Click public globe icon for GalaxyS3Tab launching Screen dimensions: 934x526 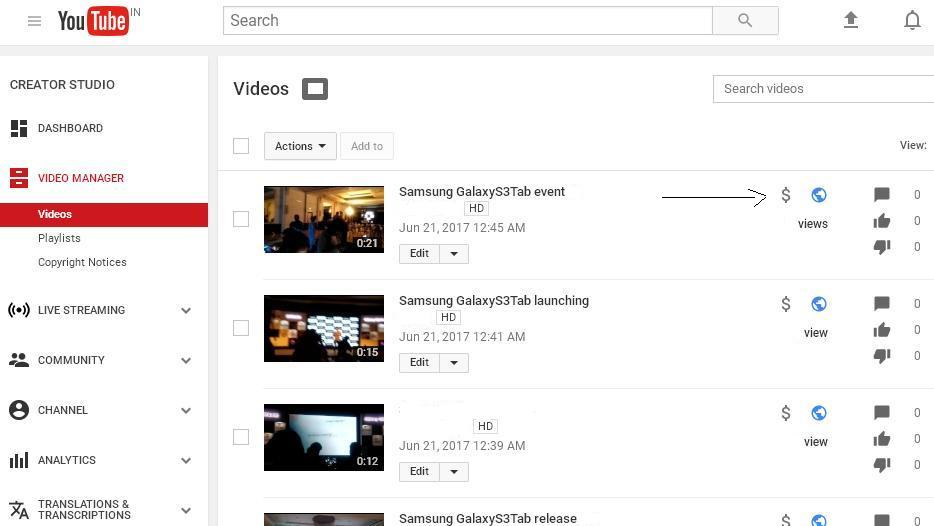point(819,304)
